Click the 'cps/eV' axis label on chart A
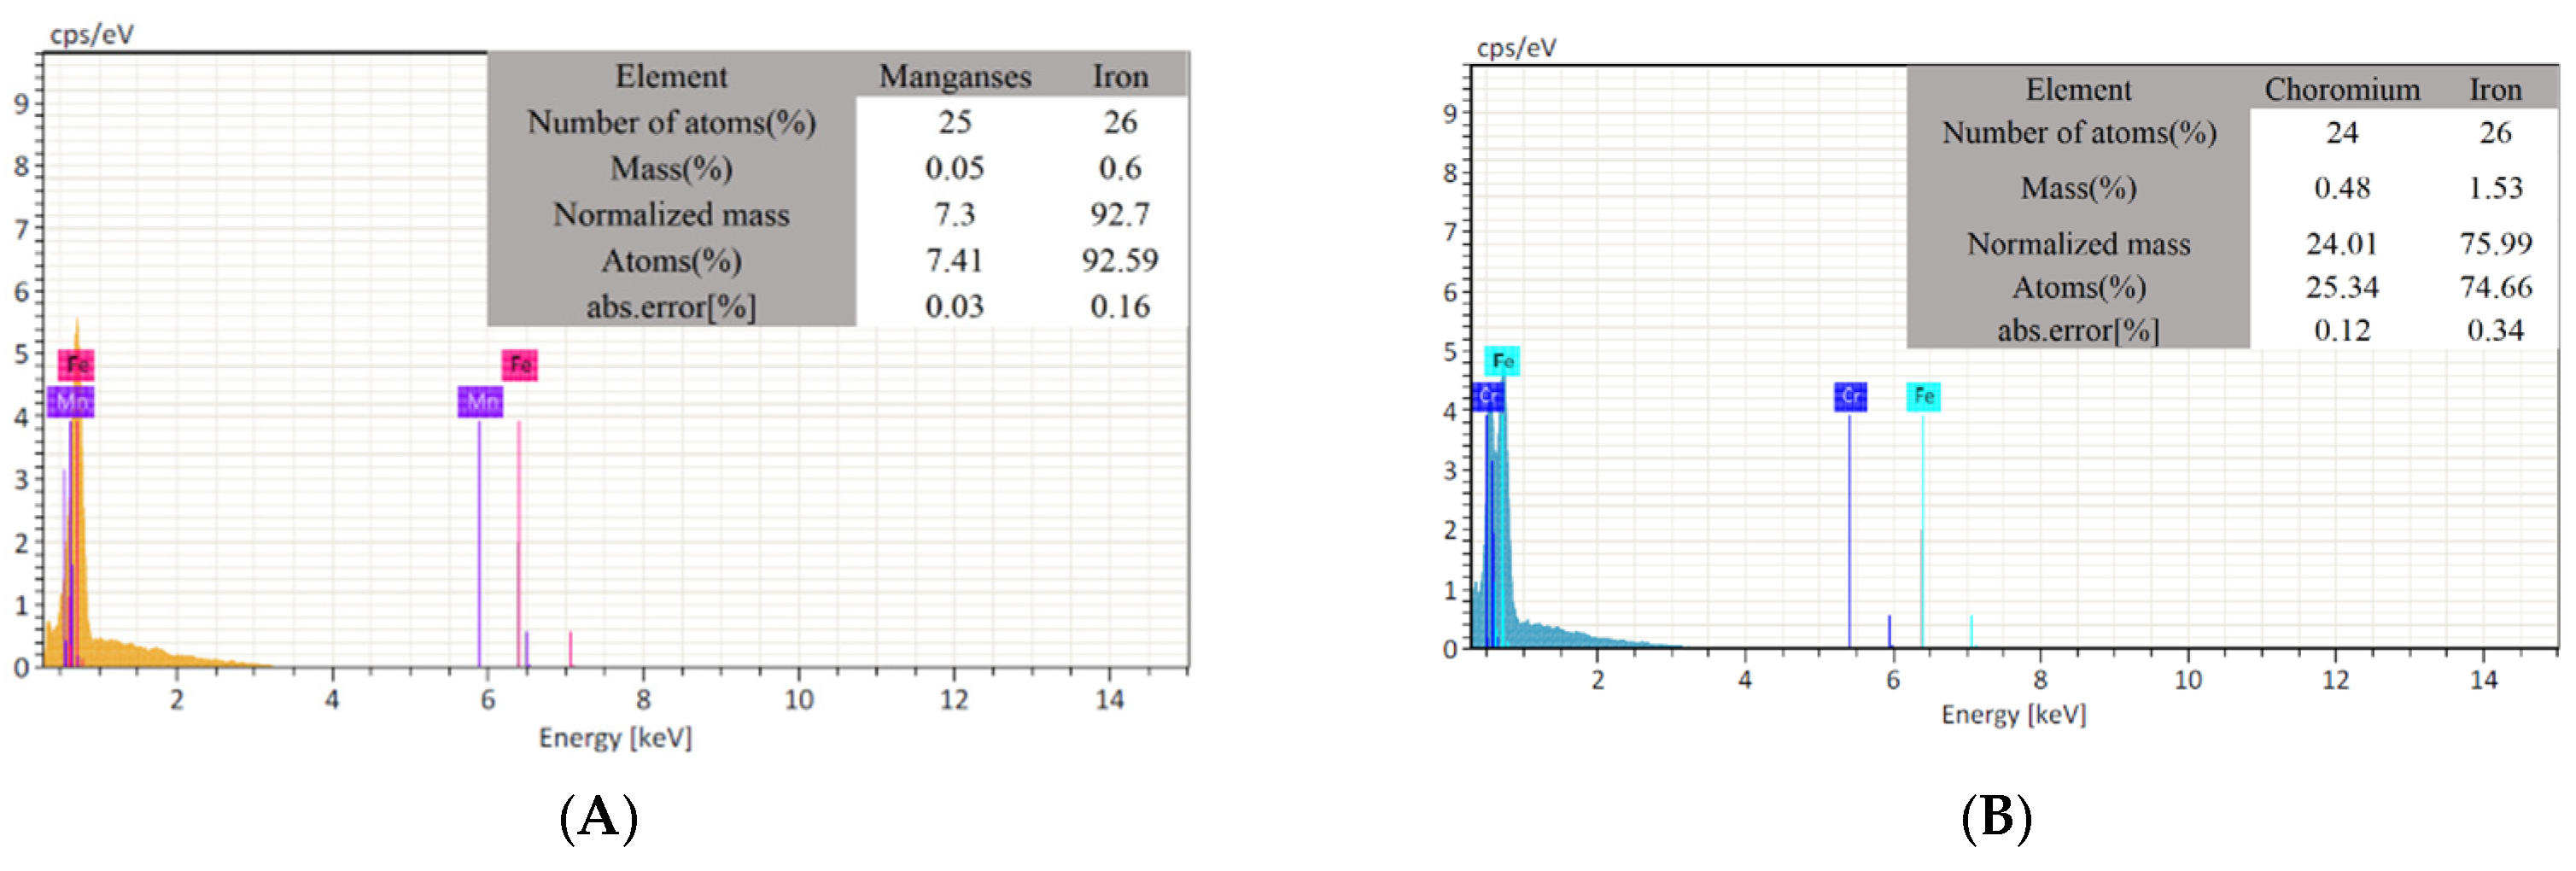 click(x=92, y=35)
